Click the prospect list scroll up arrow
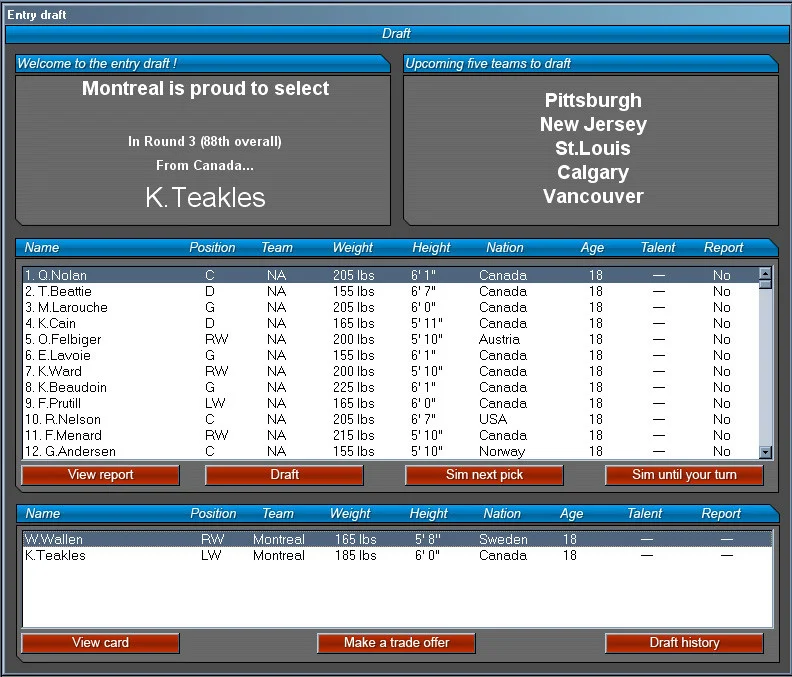 point(765,273)
